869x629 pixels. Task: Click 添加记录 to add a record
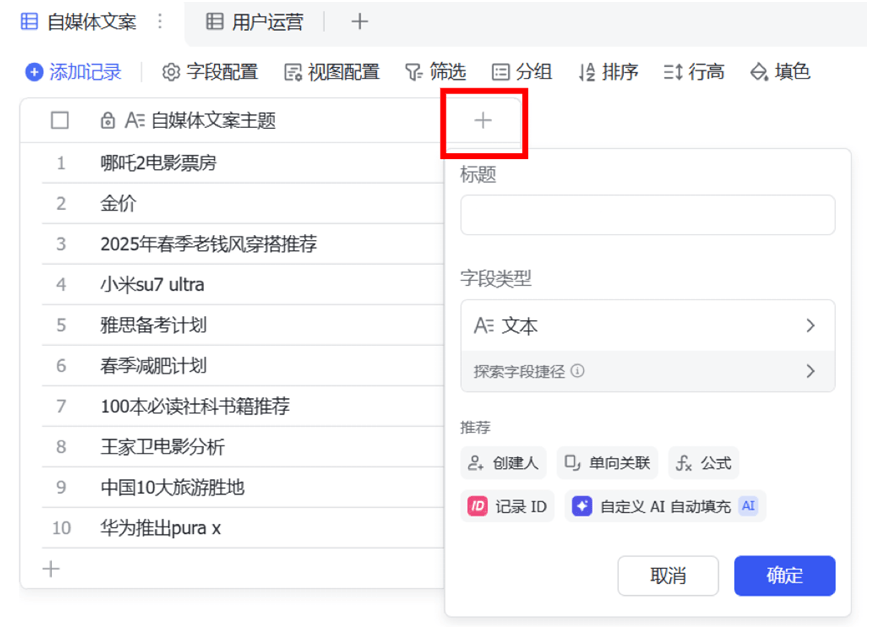pyautogui.click(x=73, y=72)
